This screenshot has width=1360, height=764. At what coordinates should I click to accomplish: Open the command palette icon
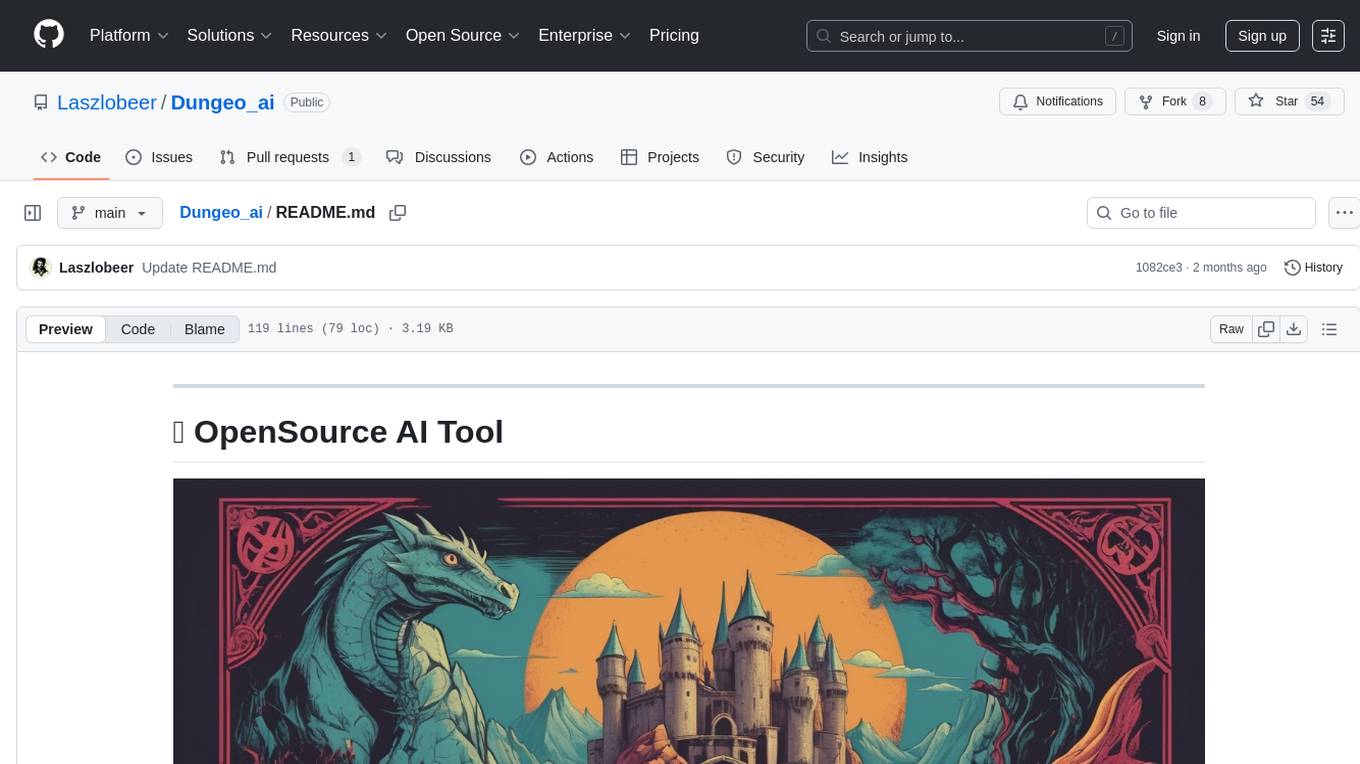click(x=1328, y=35)
